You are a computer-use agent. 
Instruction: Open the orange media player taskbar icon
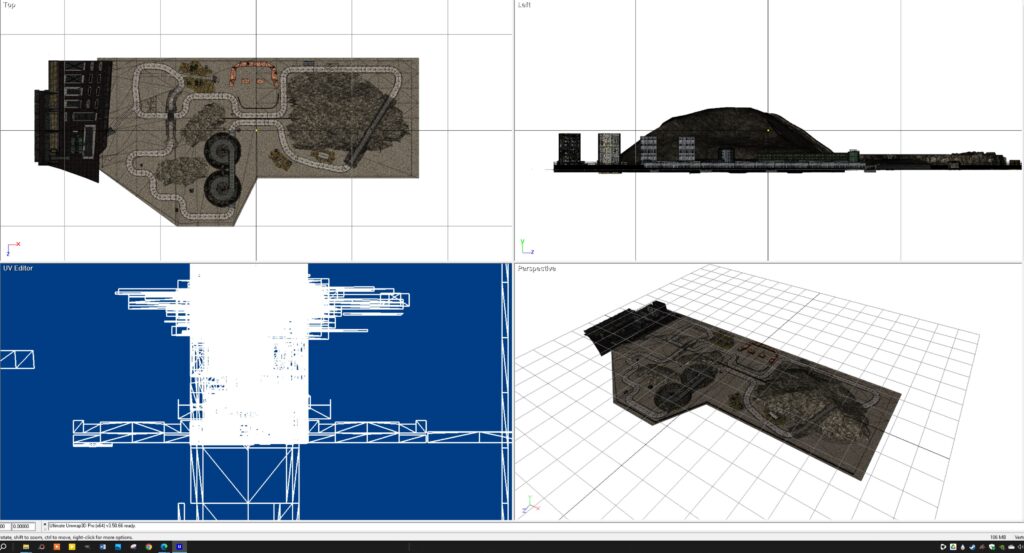point(57,546)
